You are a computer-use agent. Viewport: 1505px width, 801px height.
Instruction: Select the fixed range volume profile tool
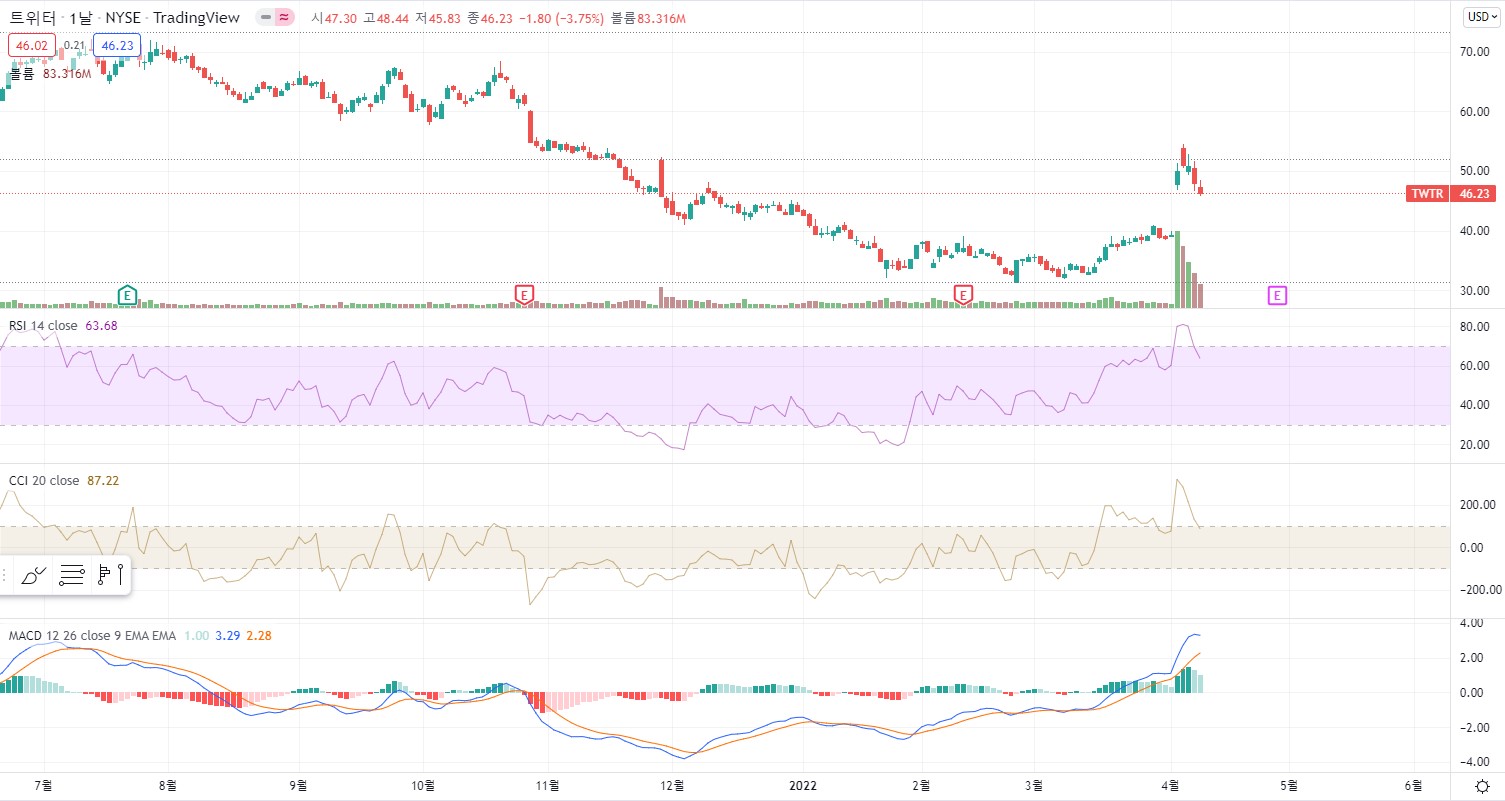pyautogui.click(x=110, y=575)
